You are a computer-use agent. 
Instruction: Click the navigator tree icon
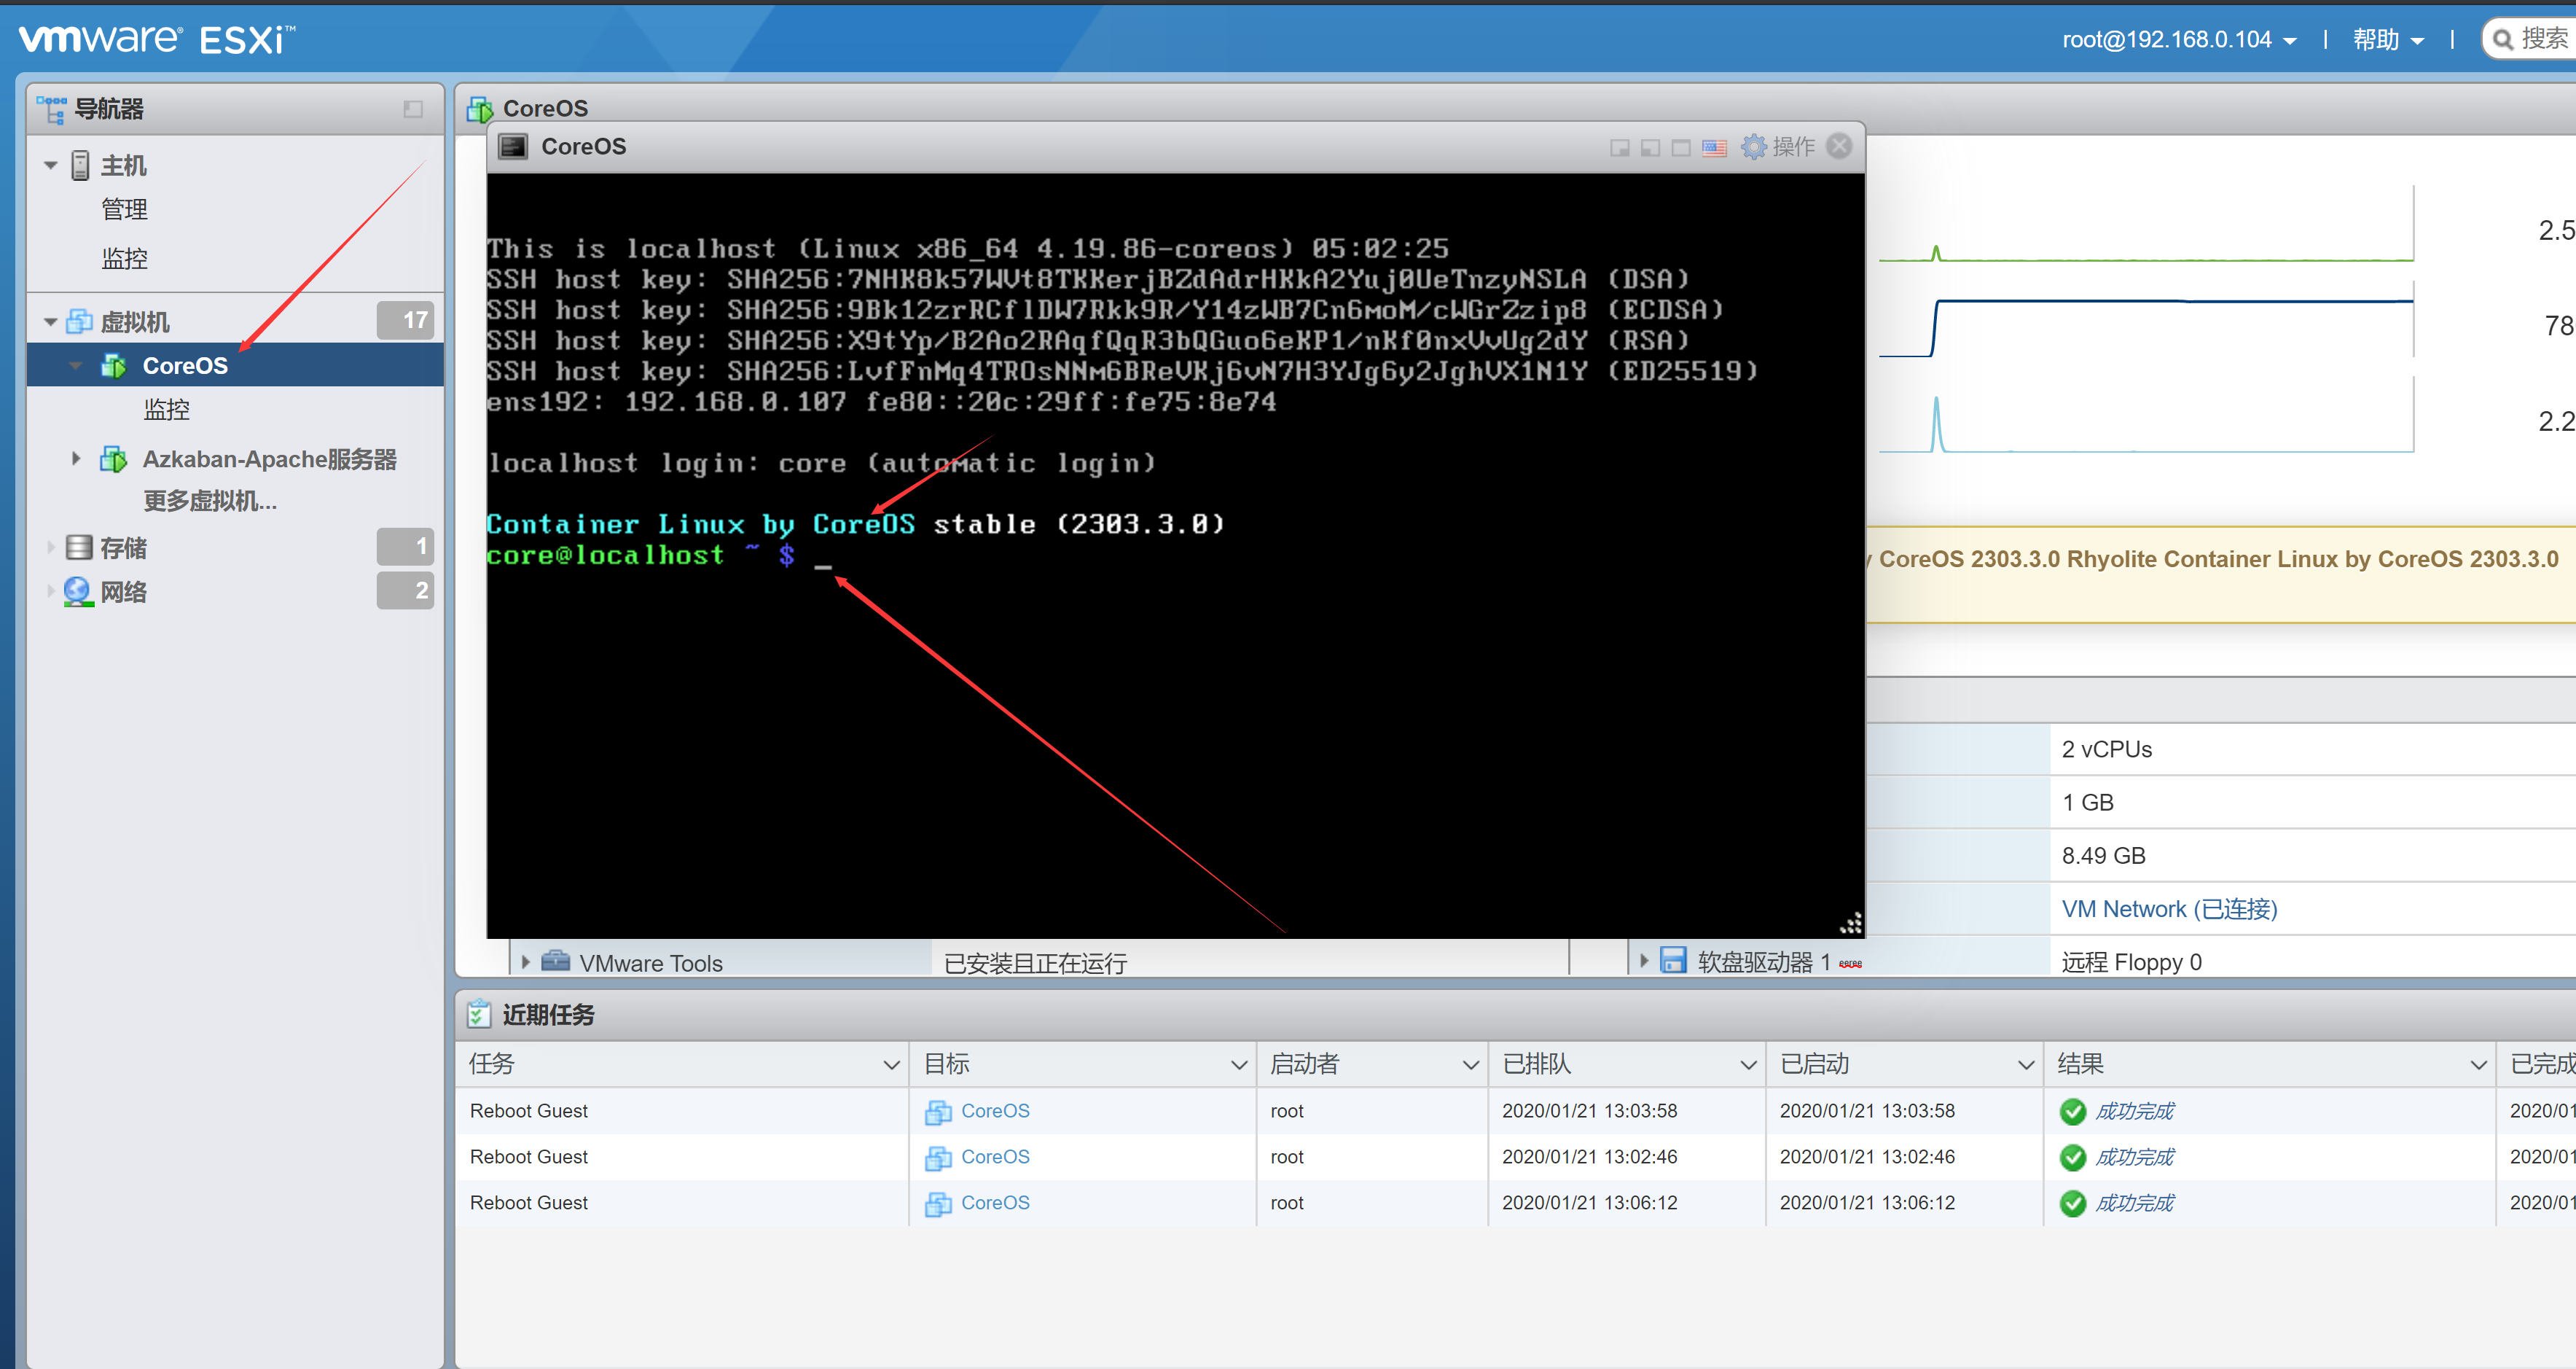(51, 109)
